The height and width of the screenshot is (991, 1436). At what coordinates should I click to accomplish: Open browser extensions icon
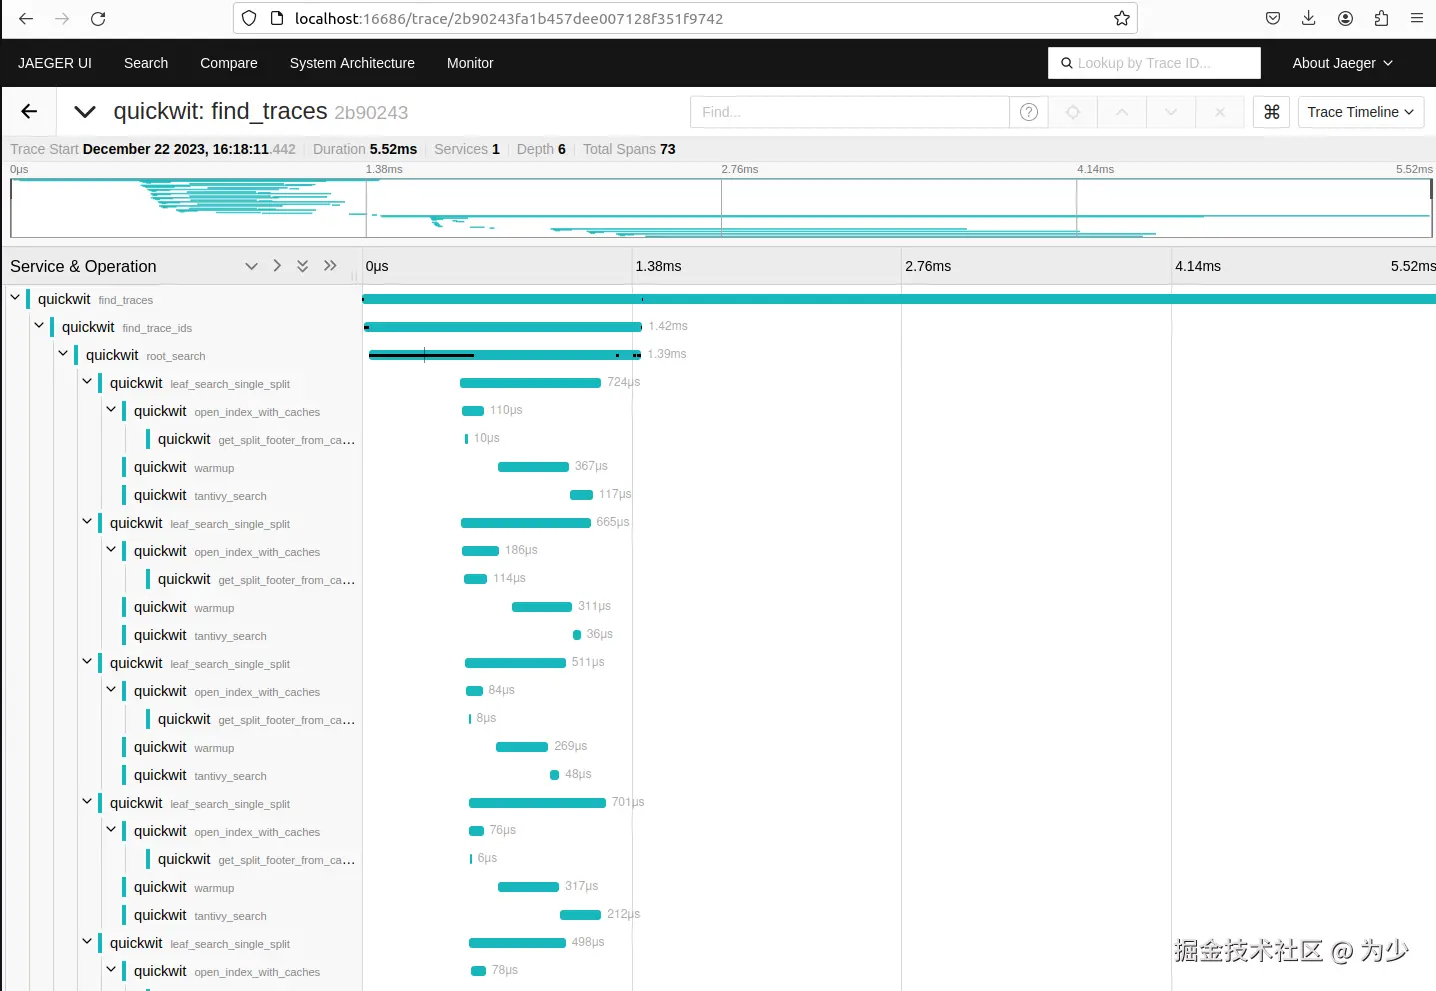coord(1381,18)
